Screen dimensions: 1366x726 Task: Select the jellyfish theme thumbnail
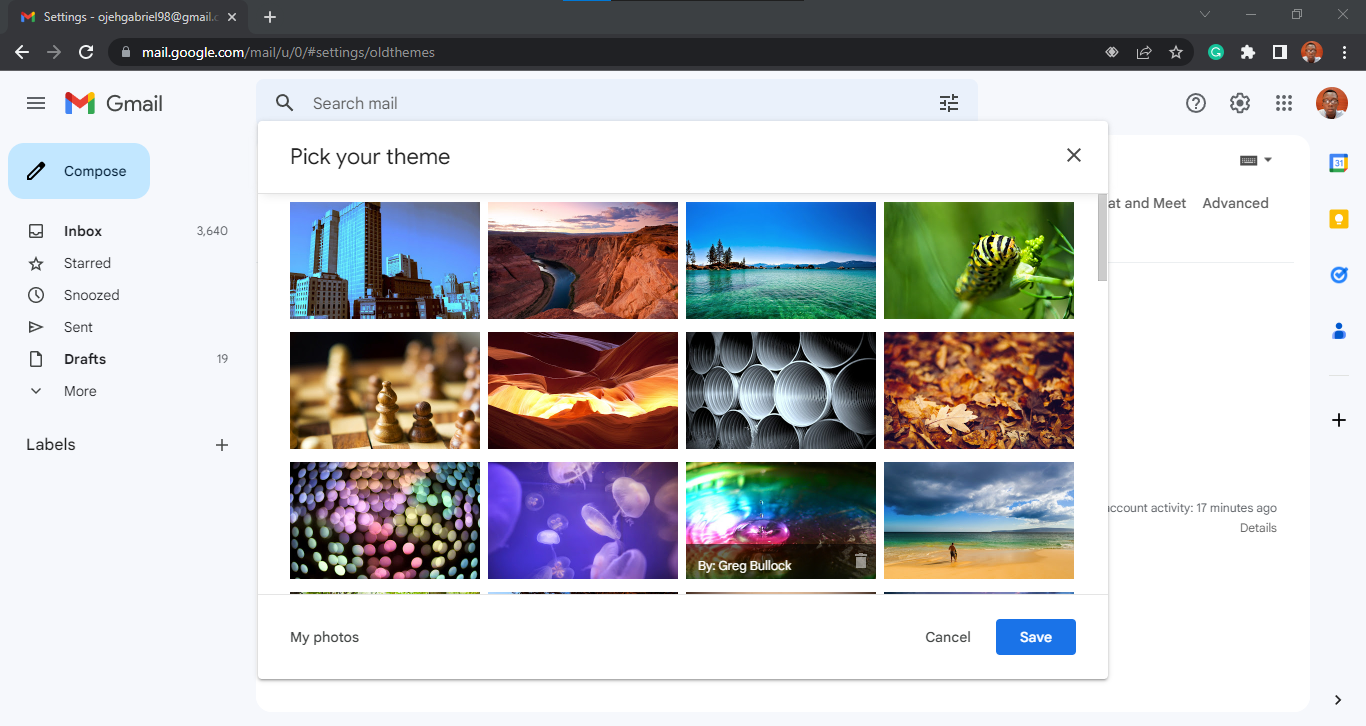(583, 520)
